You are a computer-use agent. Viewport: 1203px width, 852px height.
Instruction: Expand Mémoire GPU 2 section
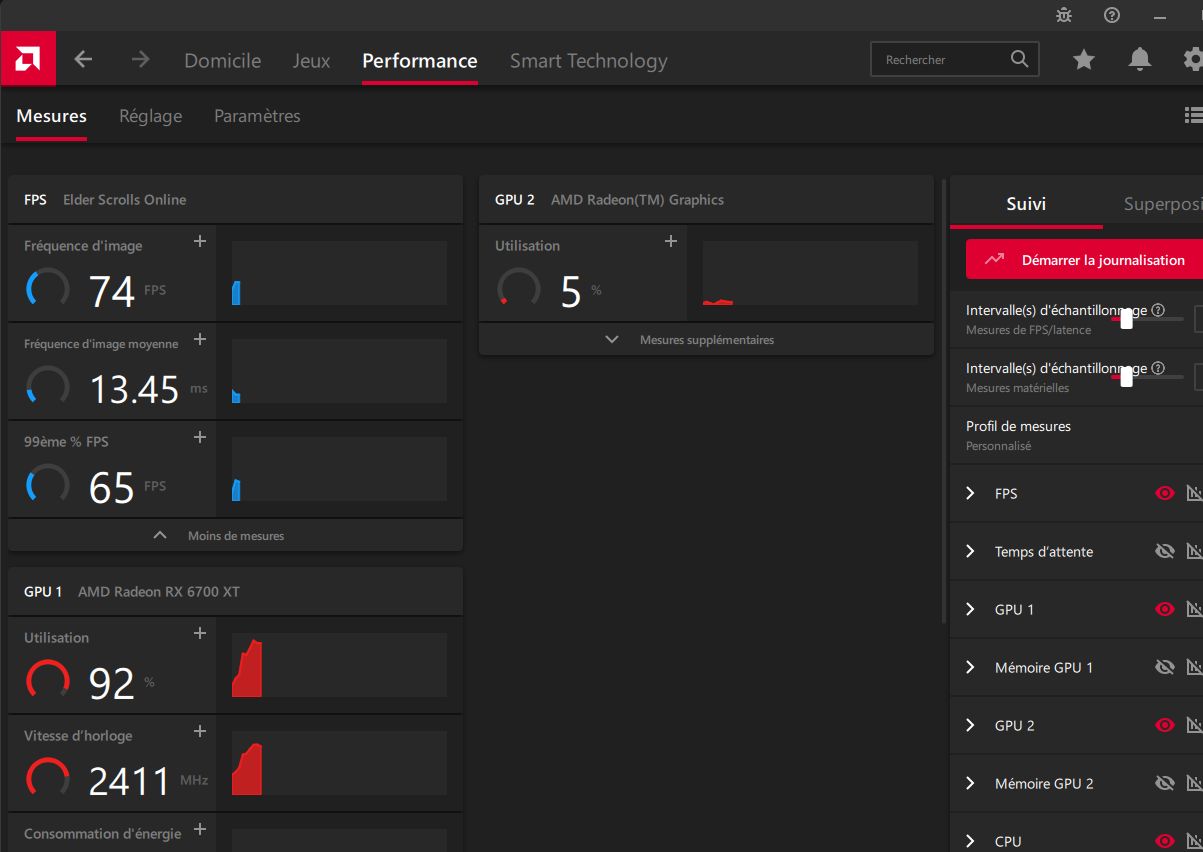point(970,783)
